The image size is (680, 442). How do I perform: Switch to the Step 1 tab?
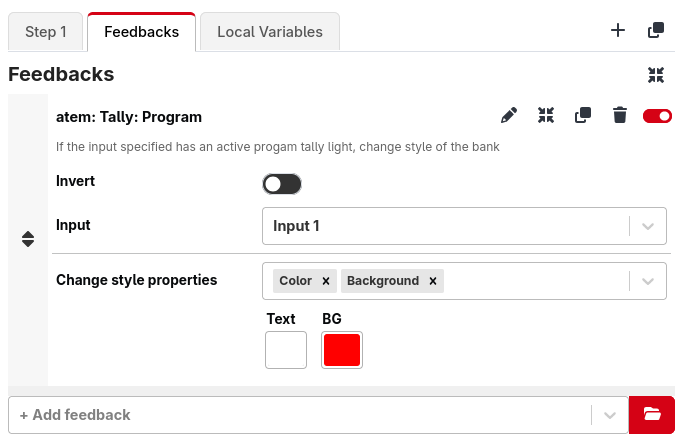[46, 32]
